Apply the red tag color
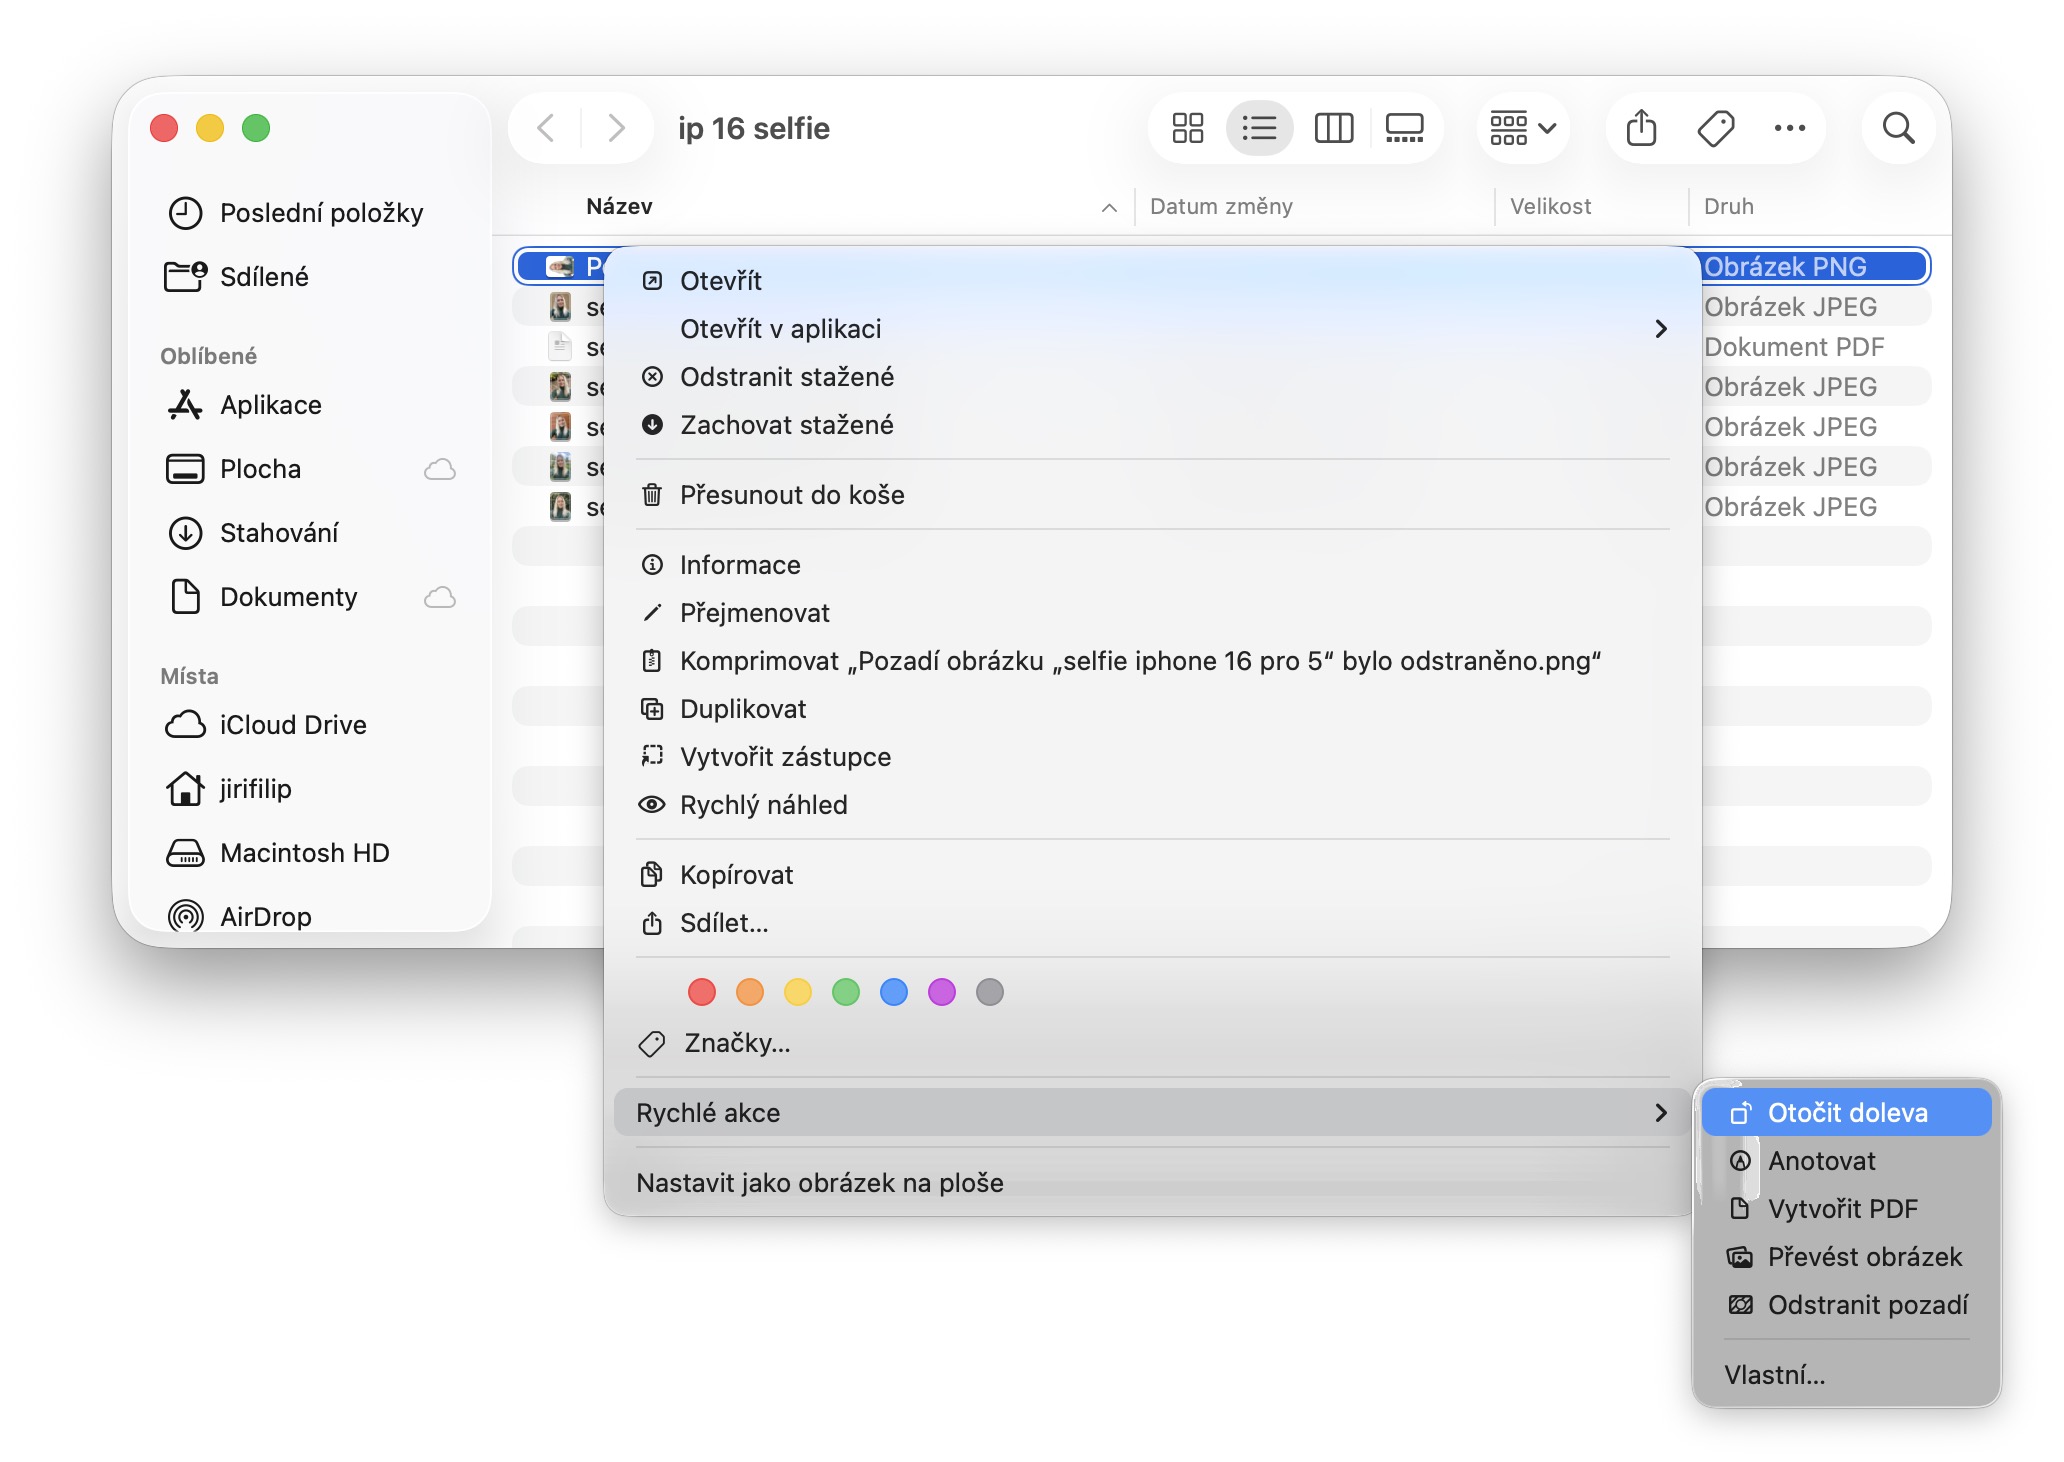Screen dimensions: 2064x1462 (702, 992)
